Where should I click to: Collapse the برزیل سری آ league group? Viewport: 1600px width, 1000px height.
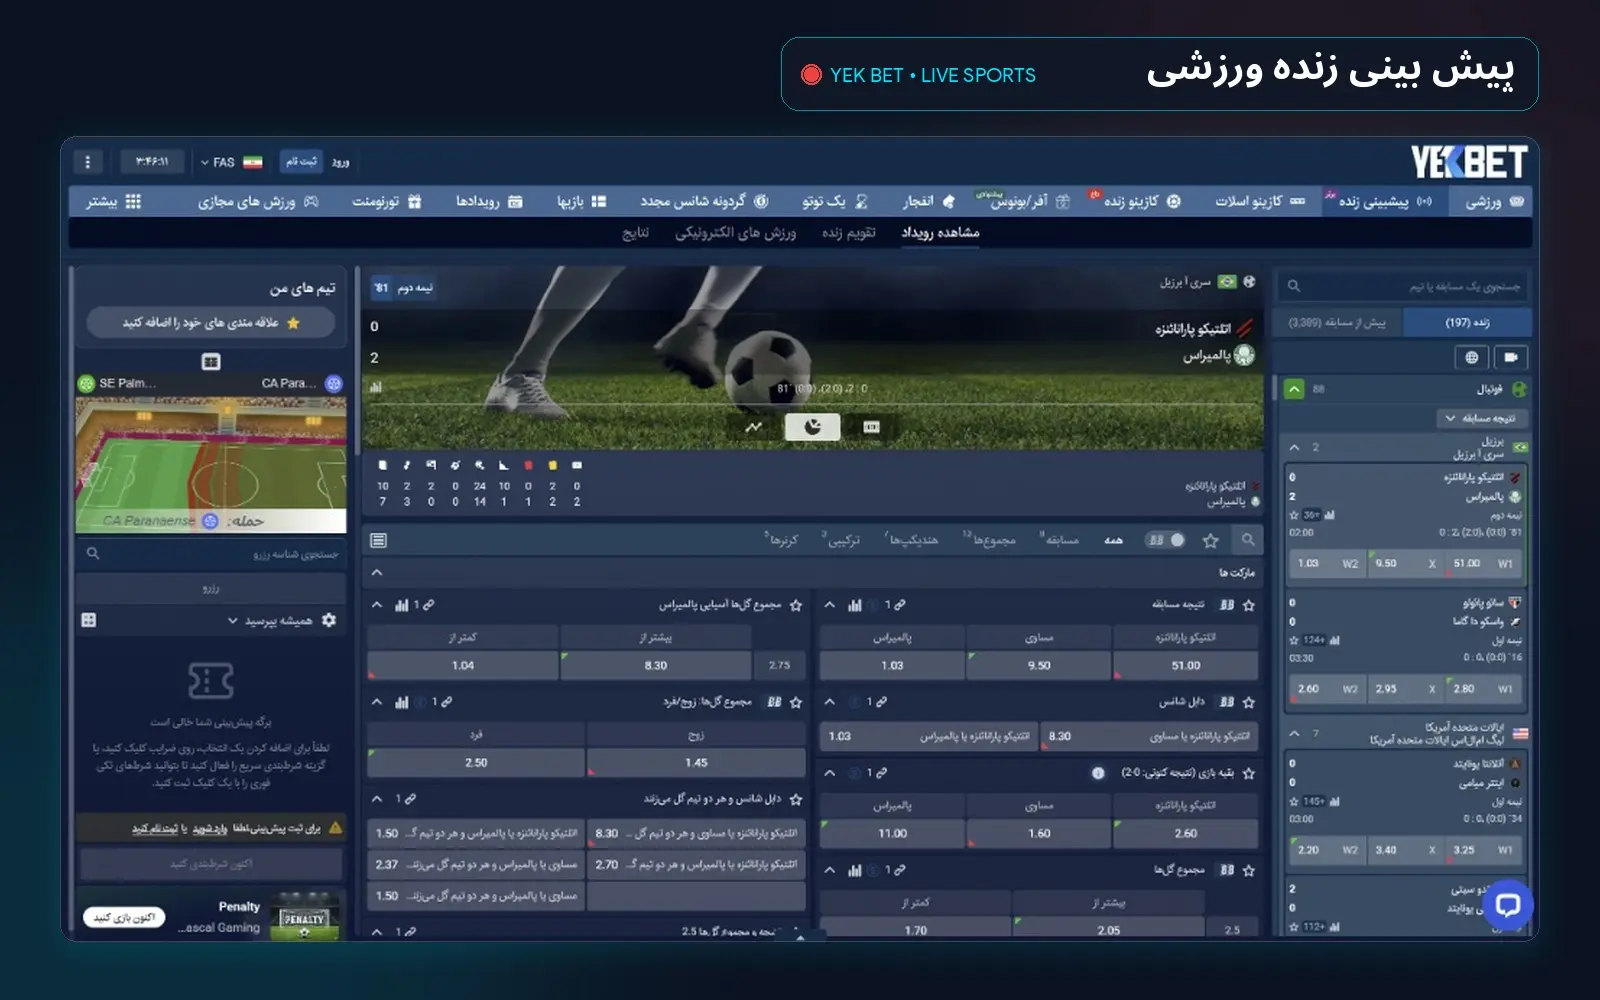(1295, 447)
